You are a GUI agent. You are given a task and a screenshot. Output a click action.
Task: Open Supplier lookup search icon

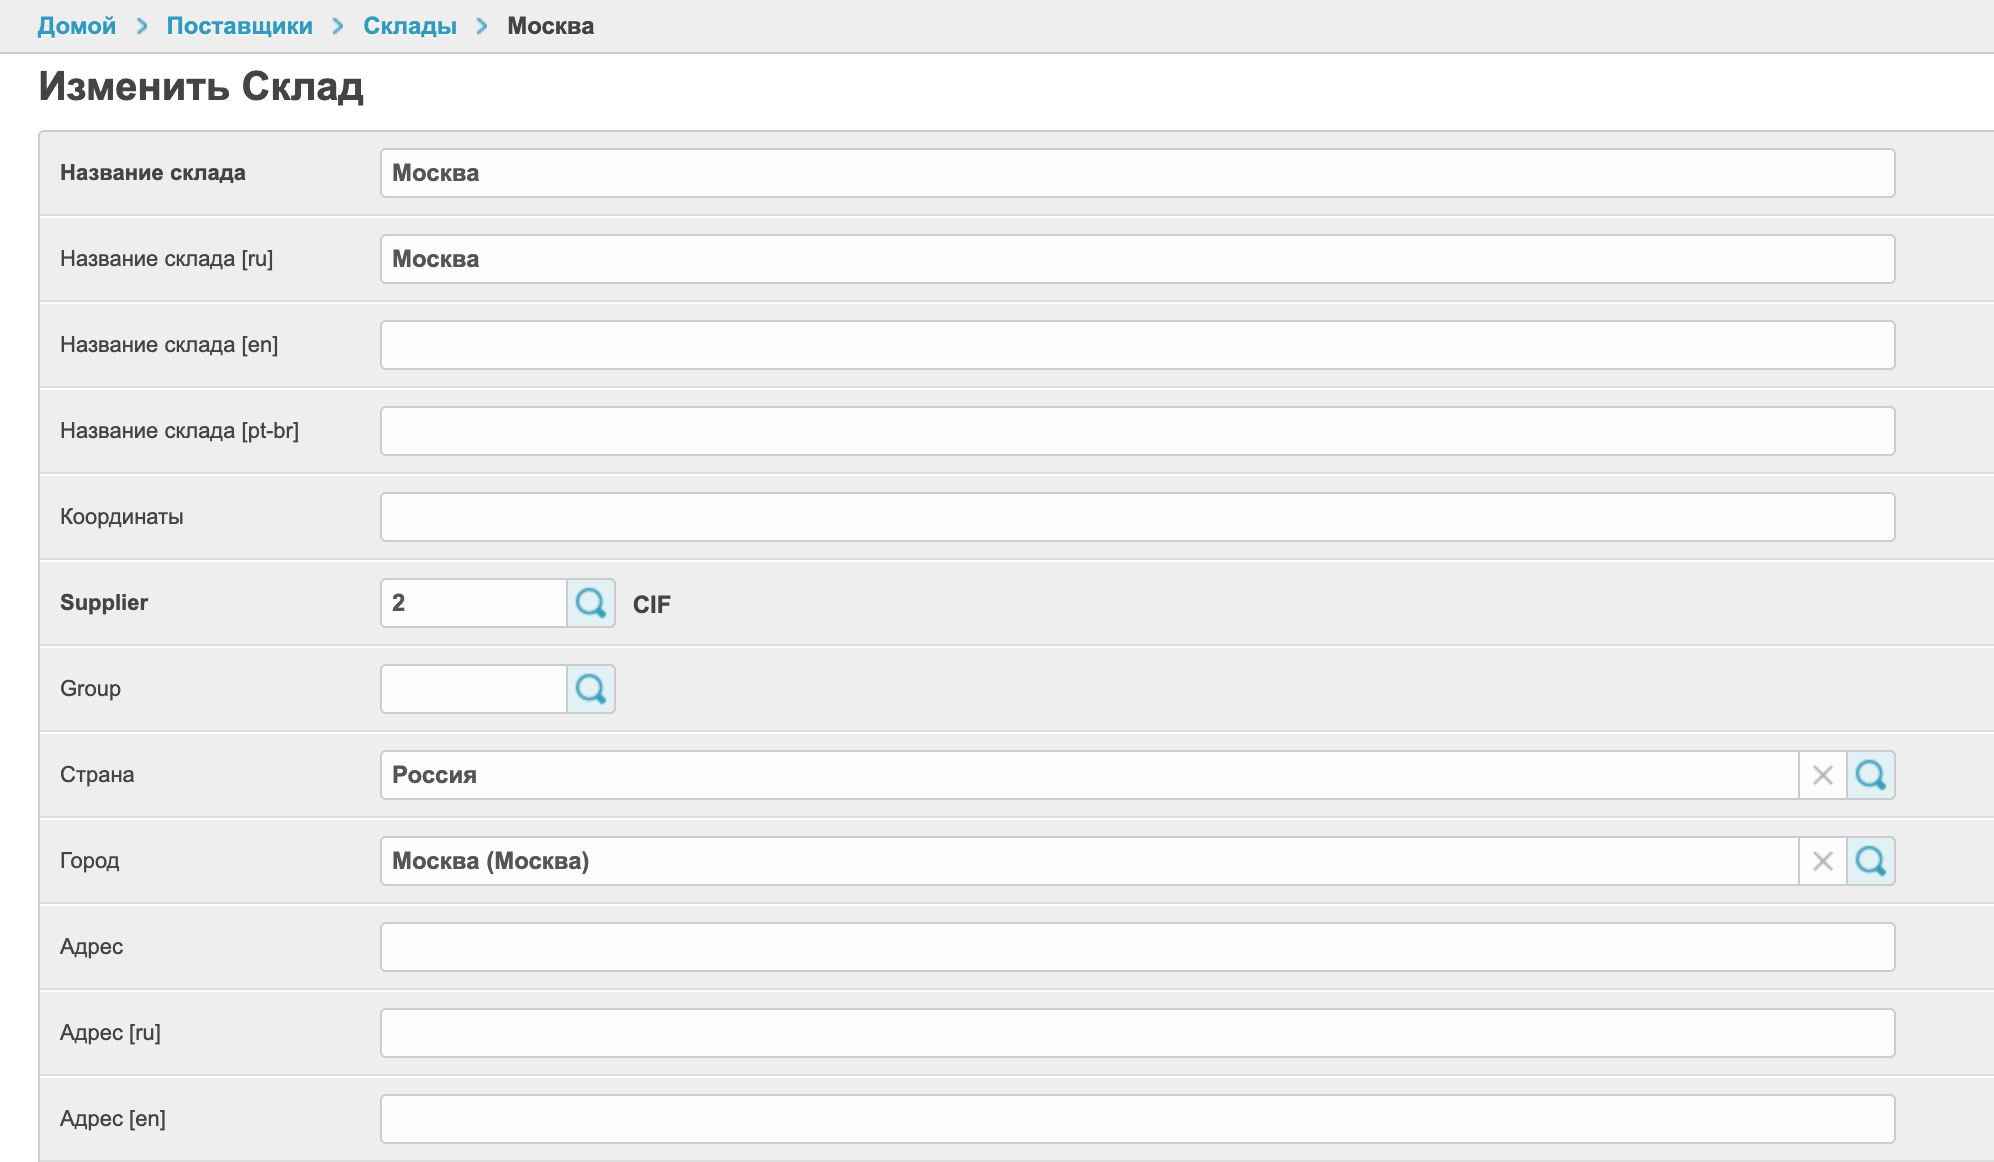click(x=590, y=603)
